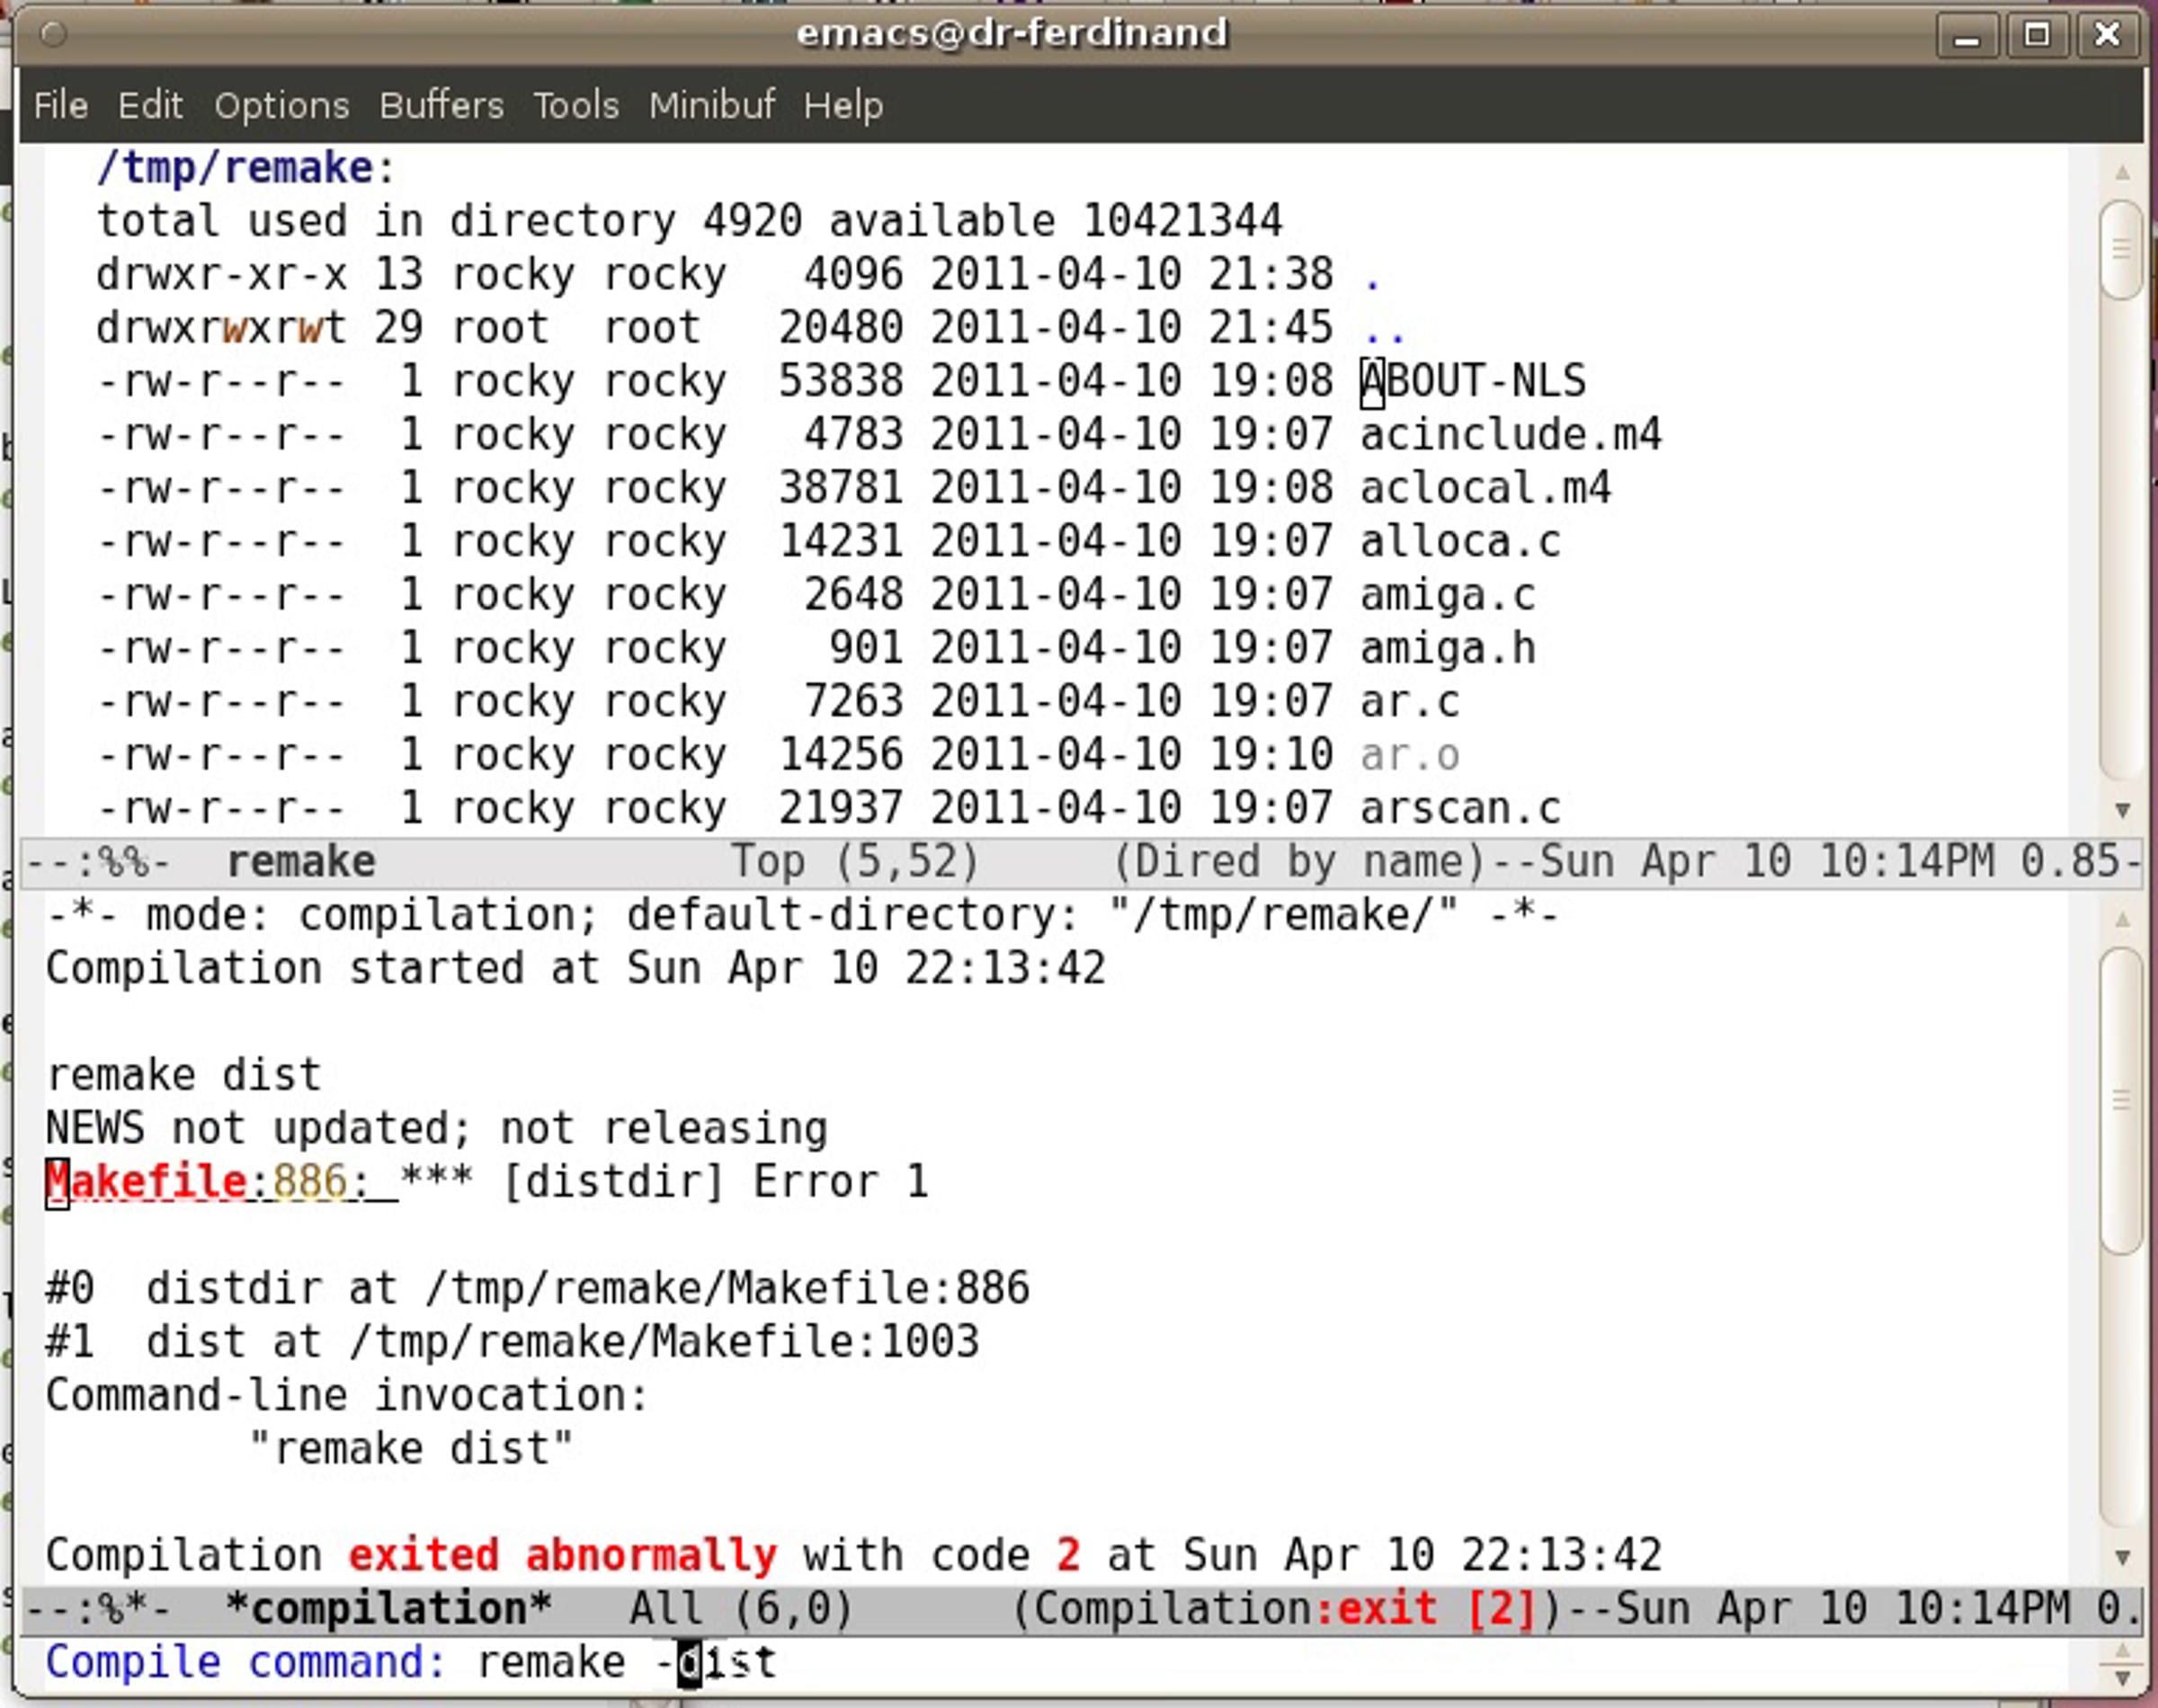Click up arrow of compilation pane scrollbar
2158x1708 pixels.
(x=2122, y=919)
